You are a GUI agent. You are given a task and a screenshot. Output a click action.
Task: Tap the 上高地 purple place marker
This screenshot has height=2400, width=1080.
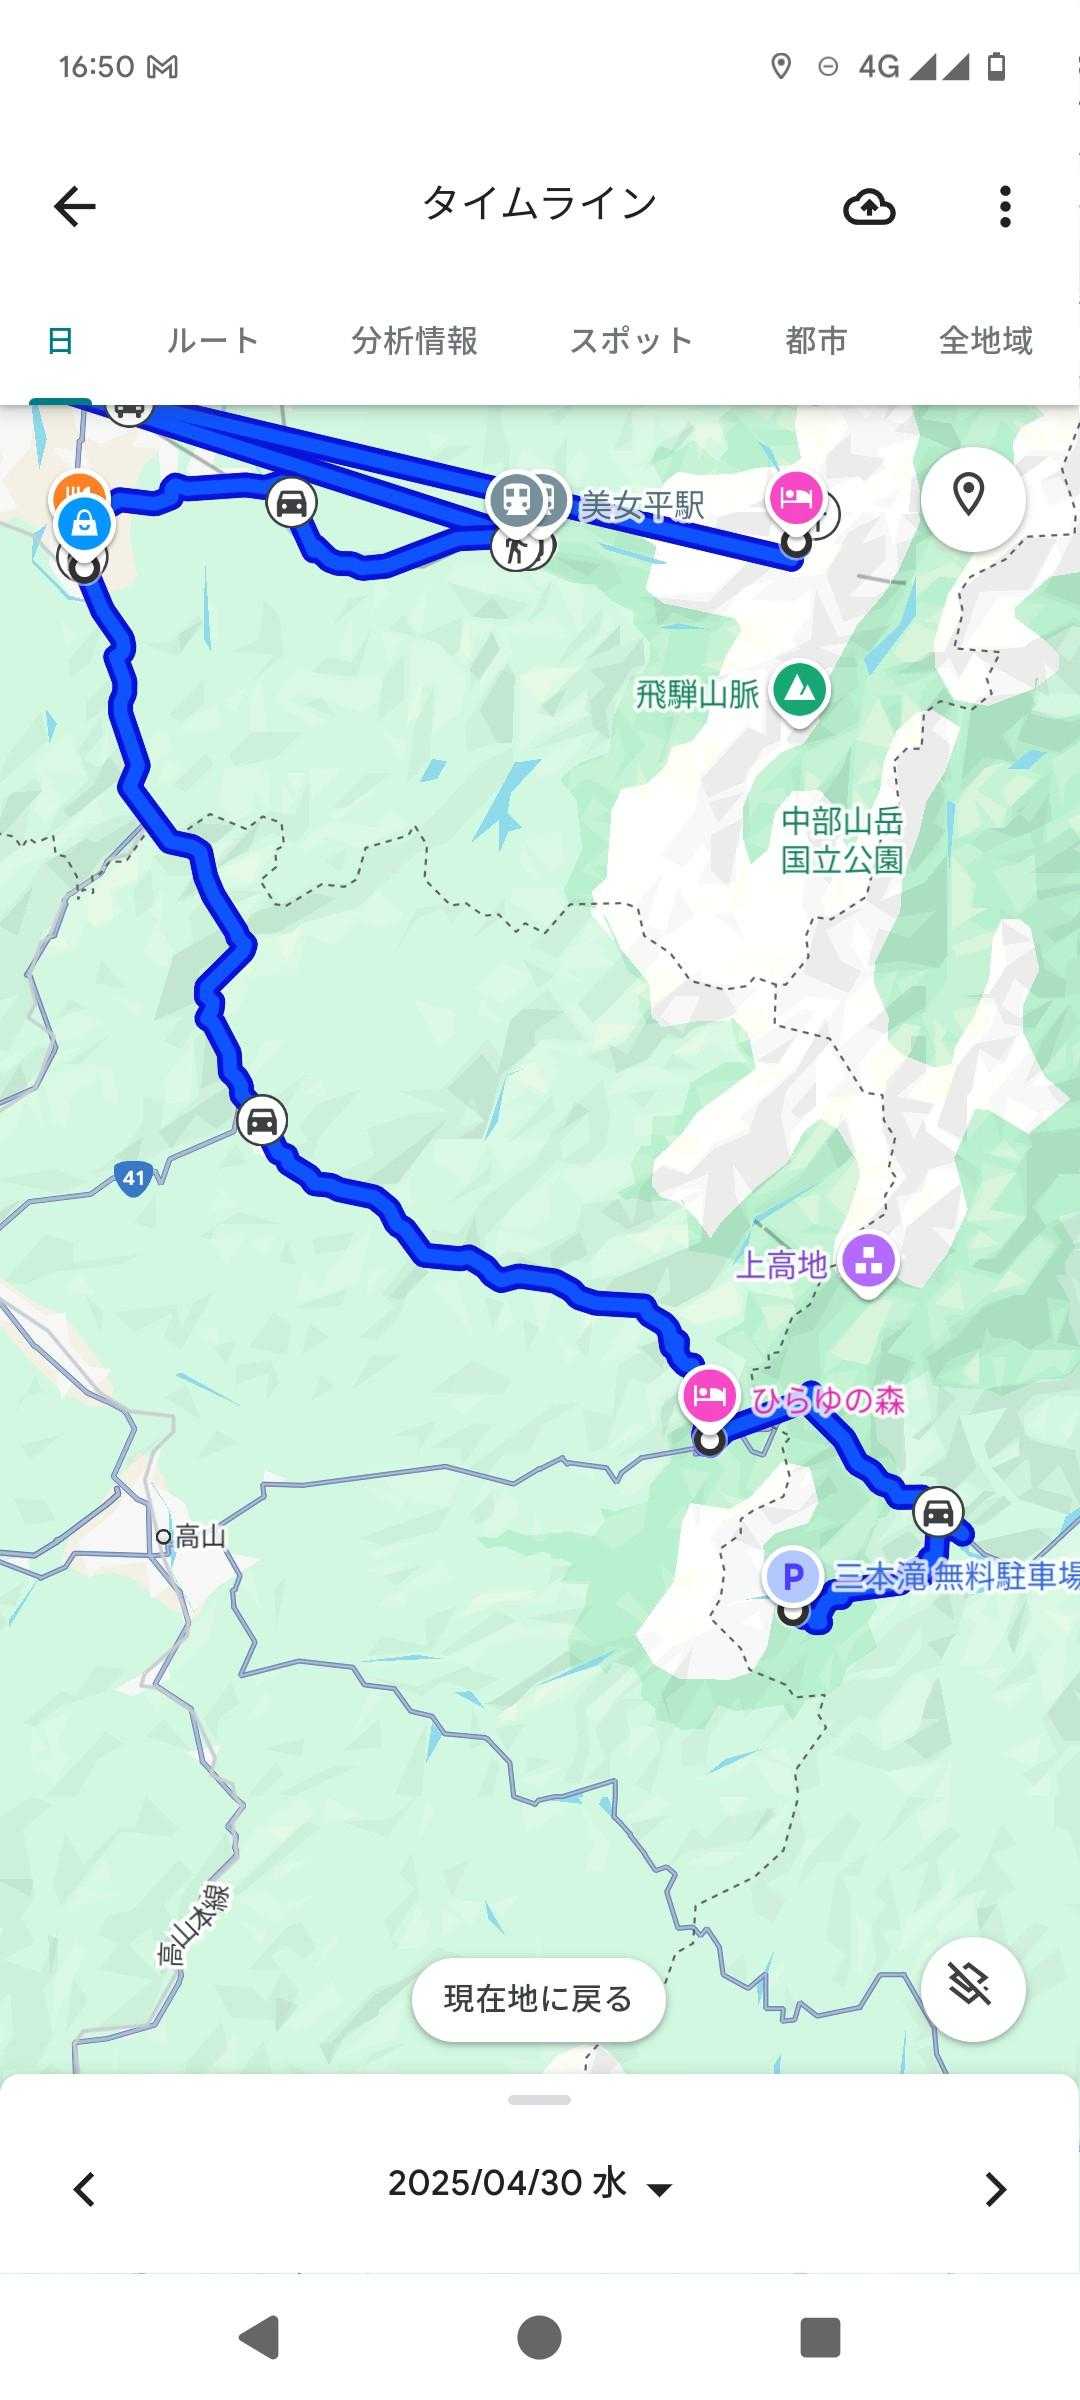(868, 1263)
